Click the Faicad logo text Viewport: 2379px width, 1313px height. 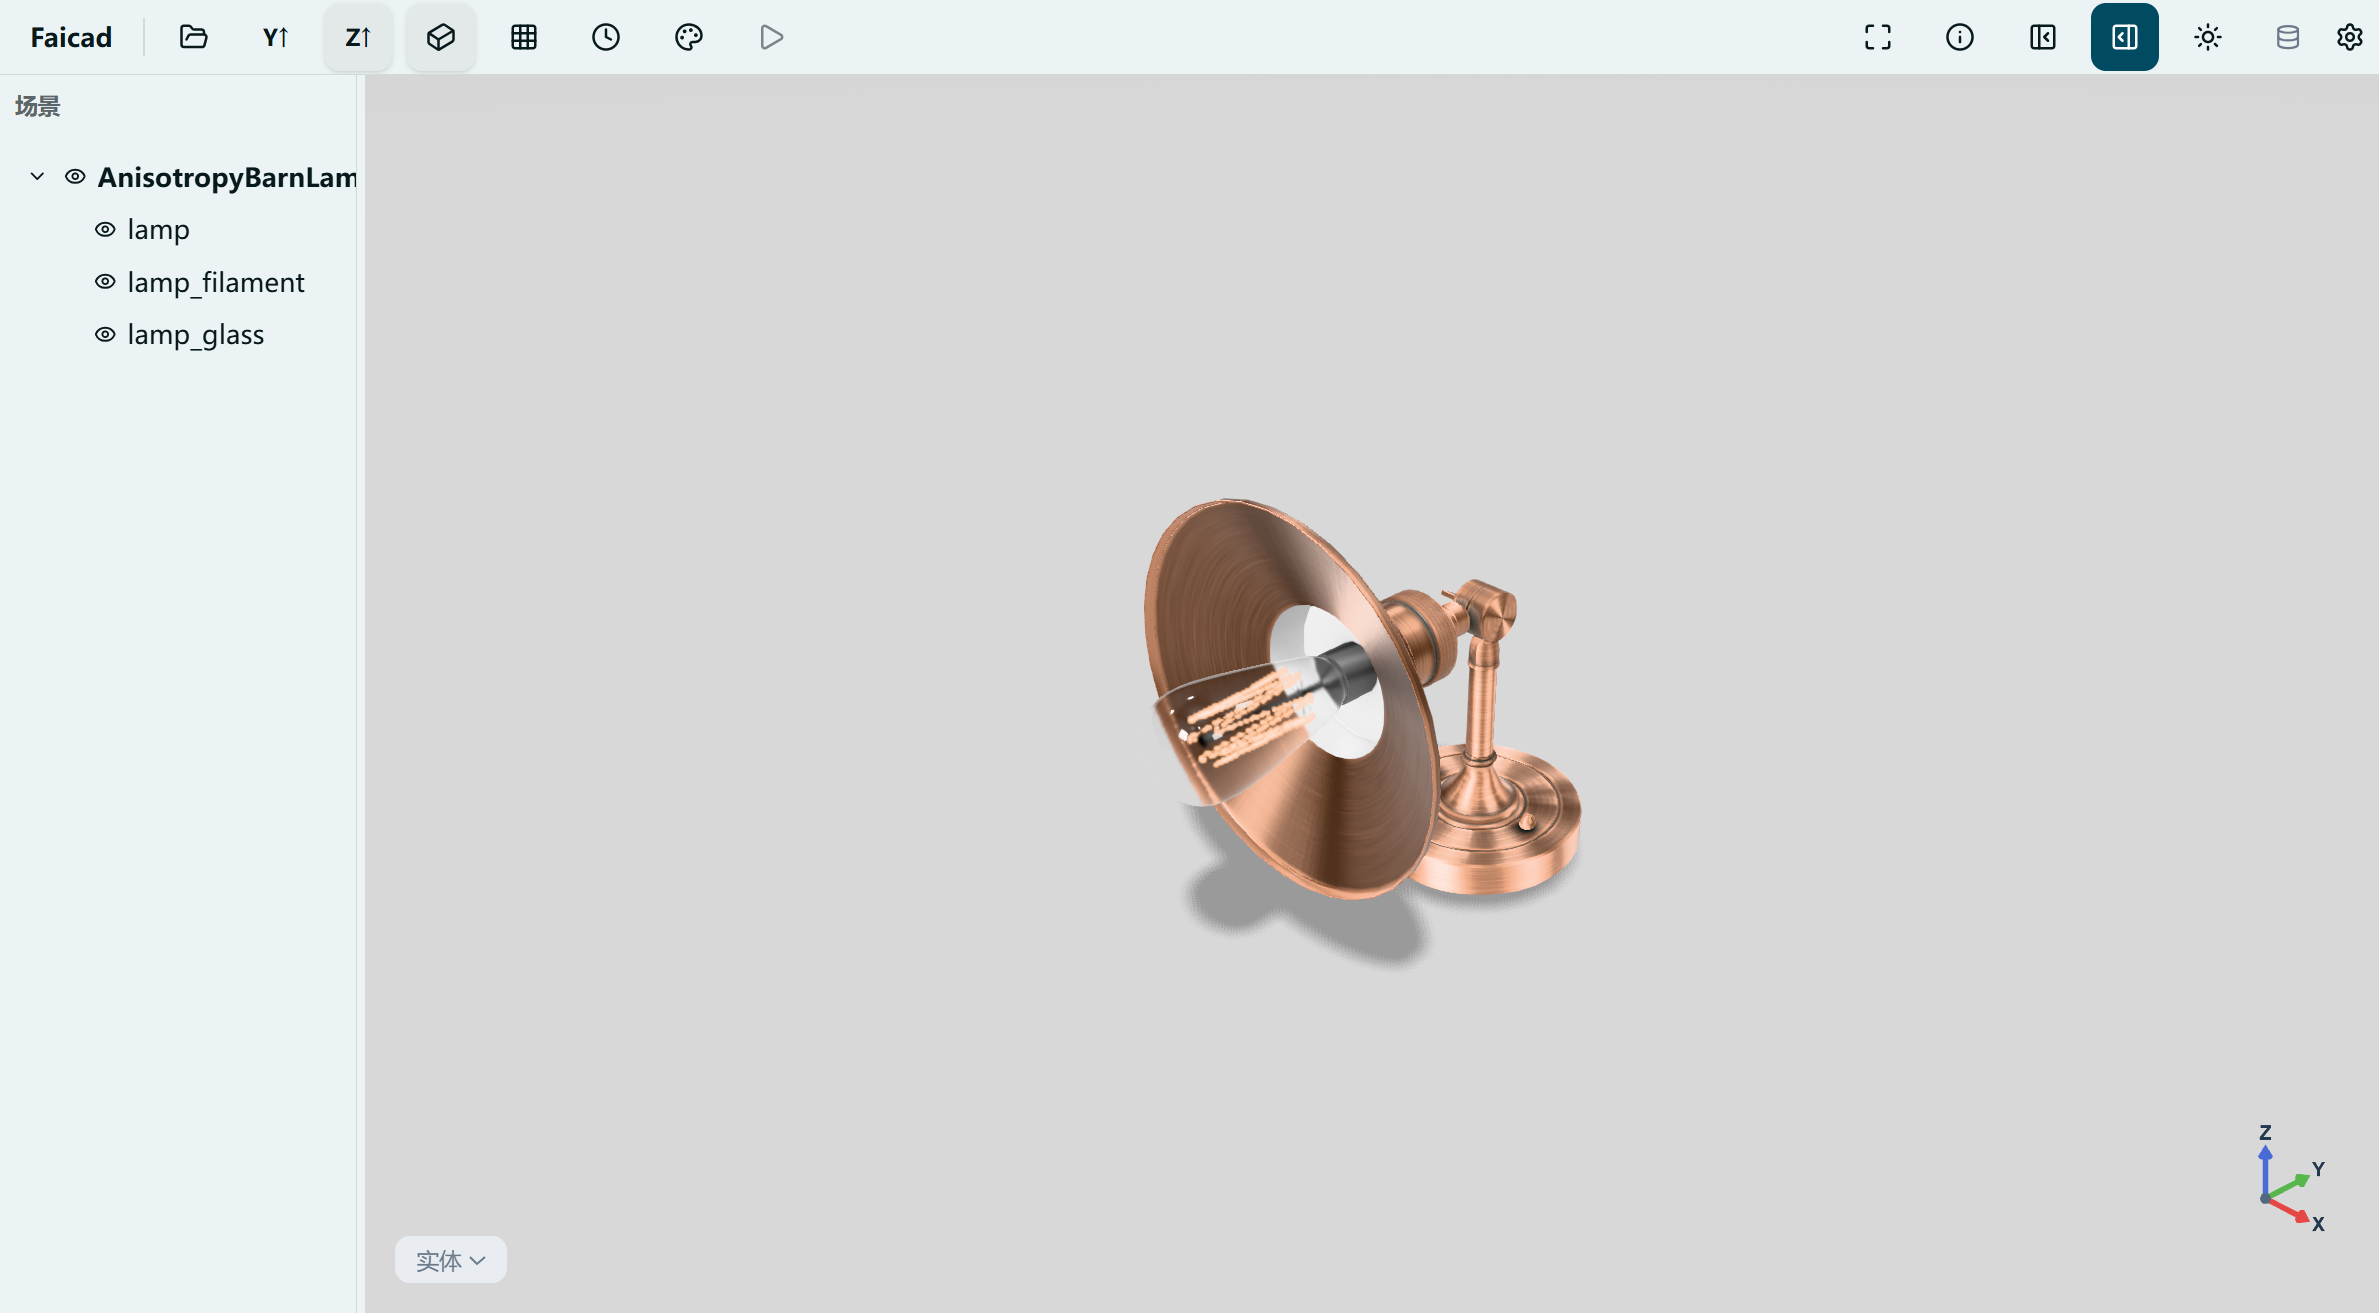point(71,37)
